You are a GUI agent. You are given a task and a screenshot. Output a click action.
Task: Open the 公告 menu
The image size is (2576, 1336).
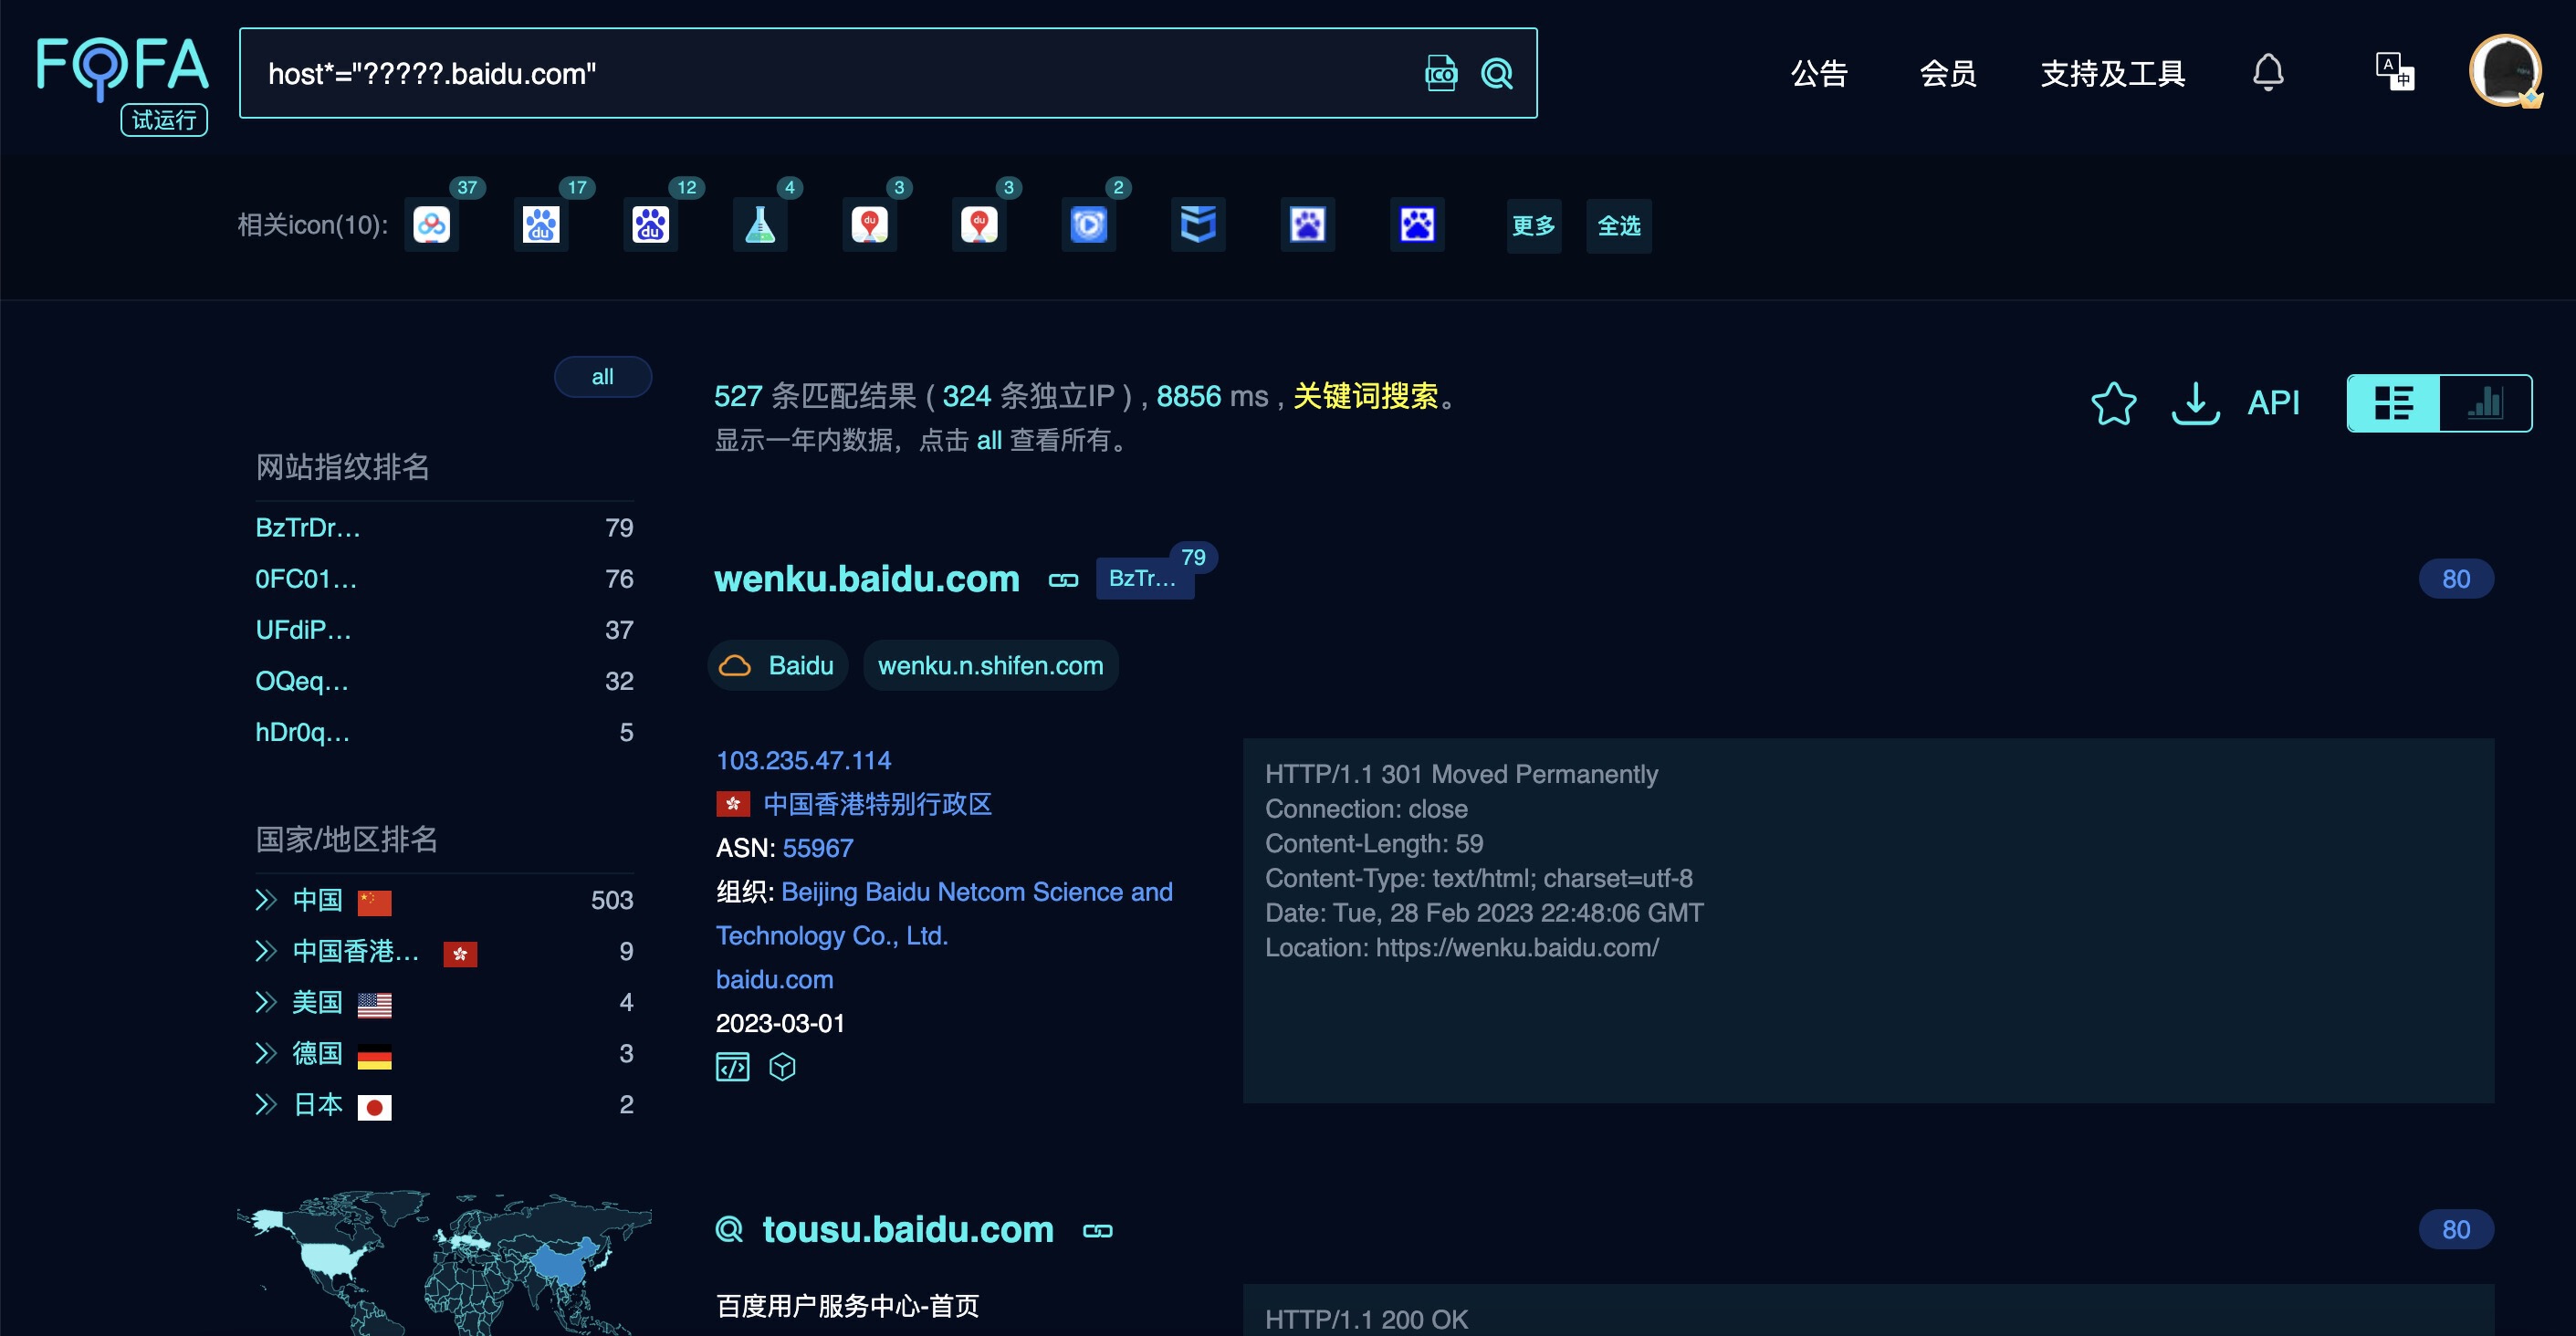[1819, 73]
